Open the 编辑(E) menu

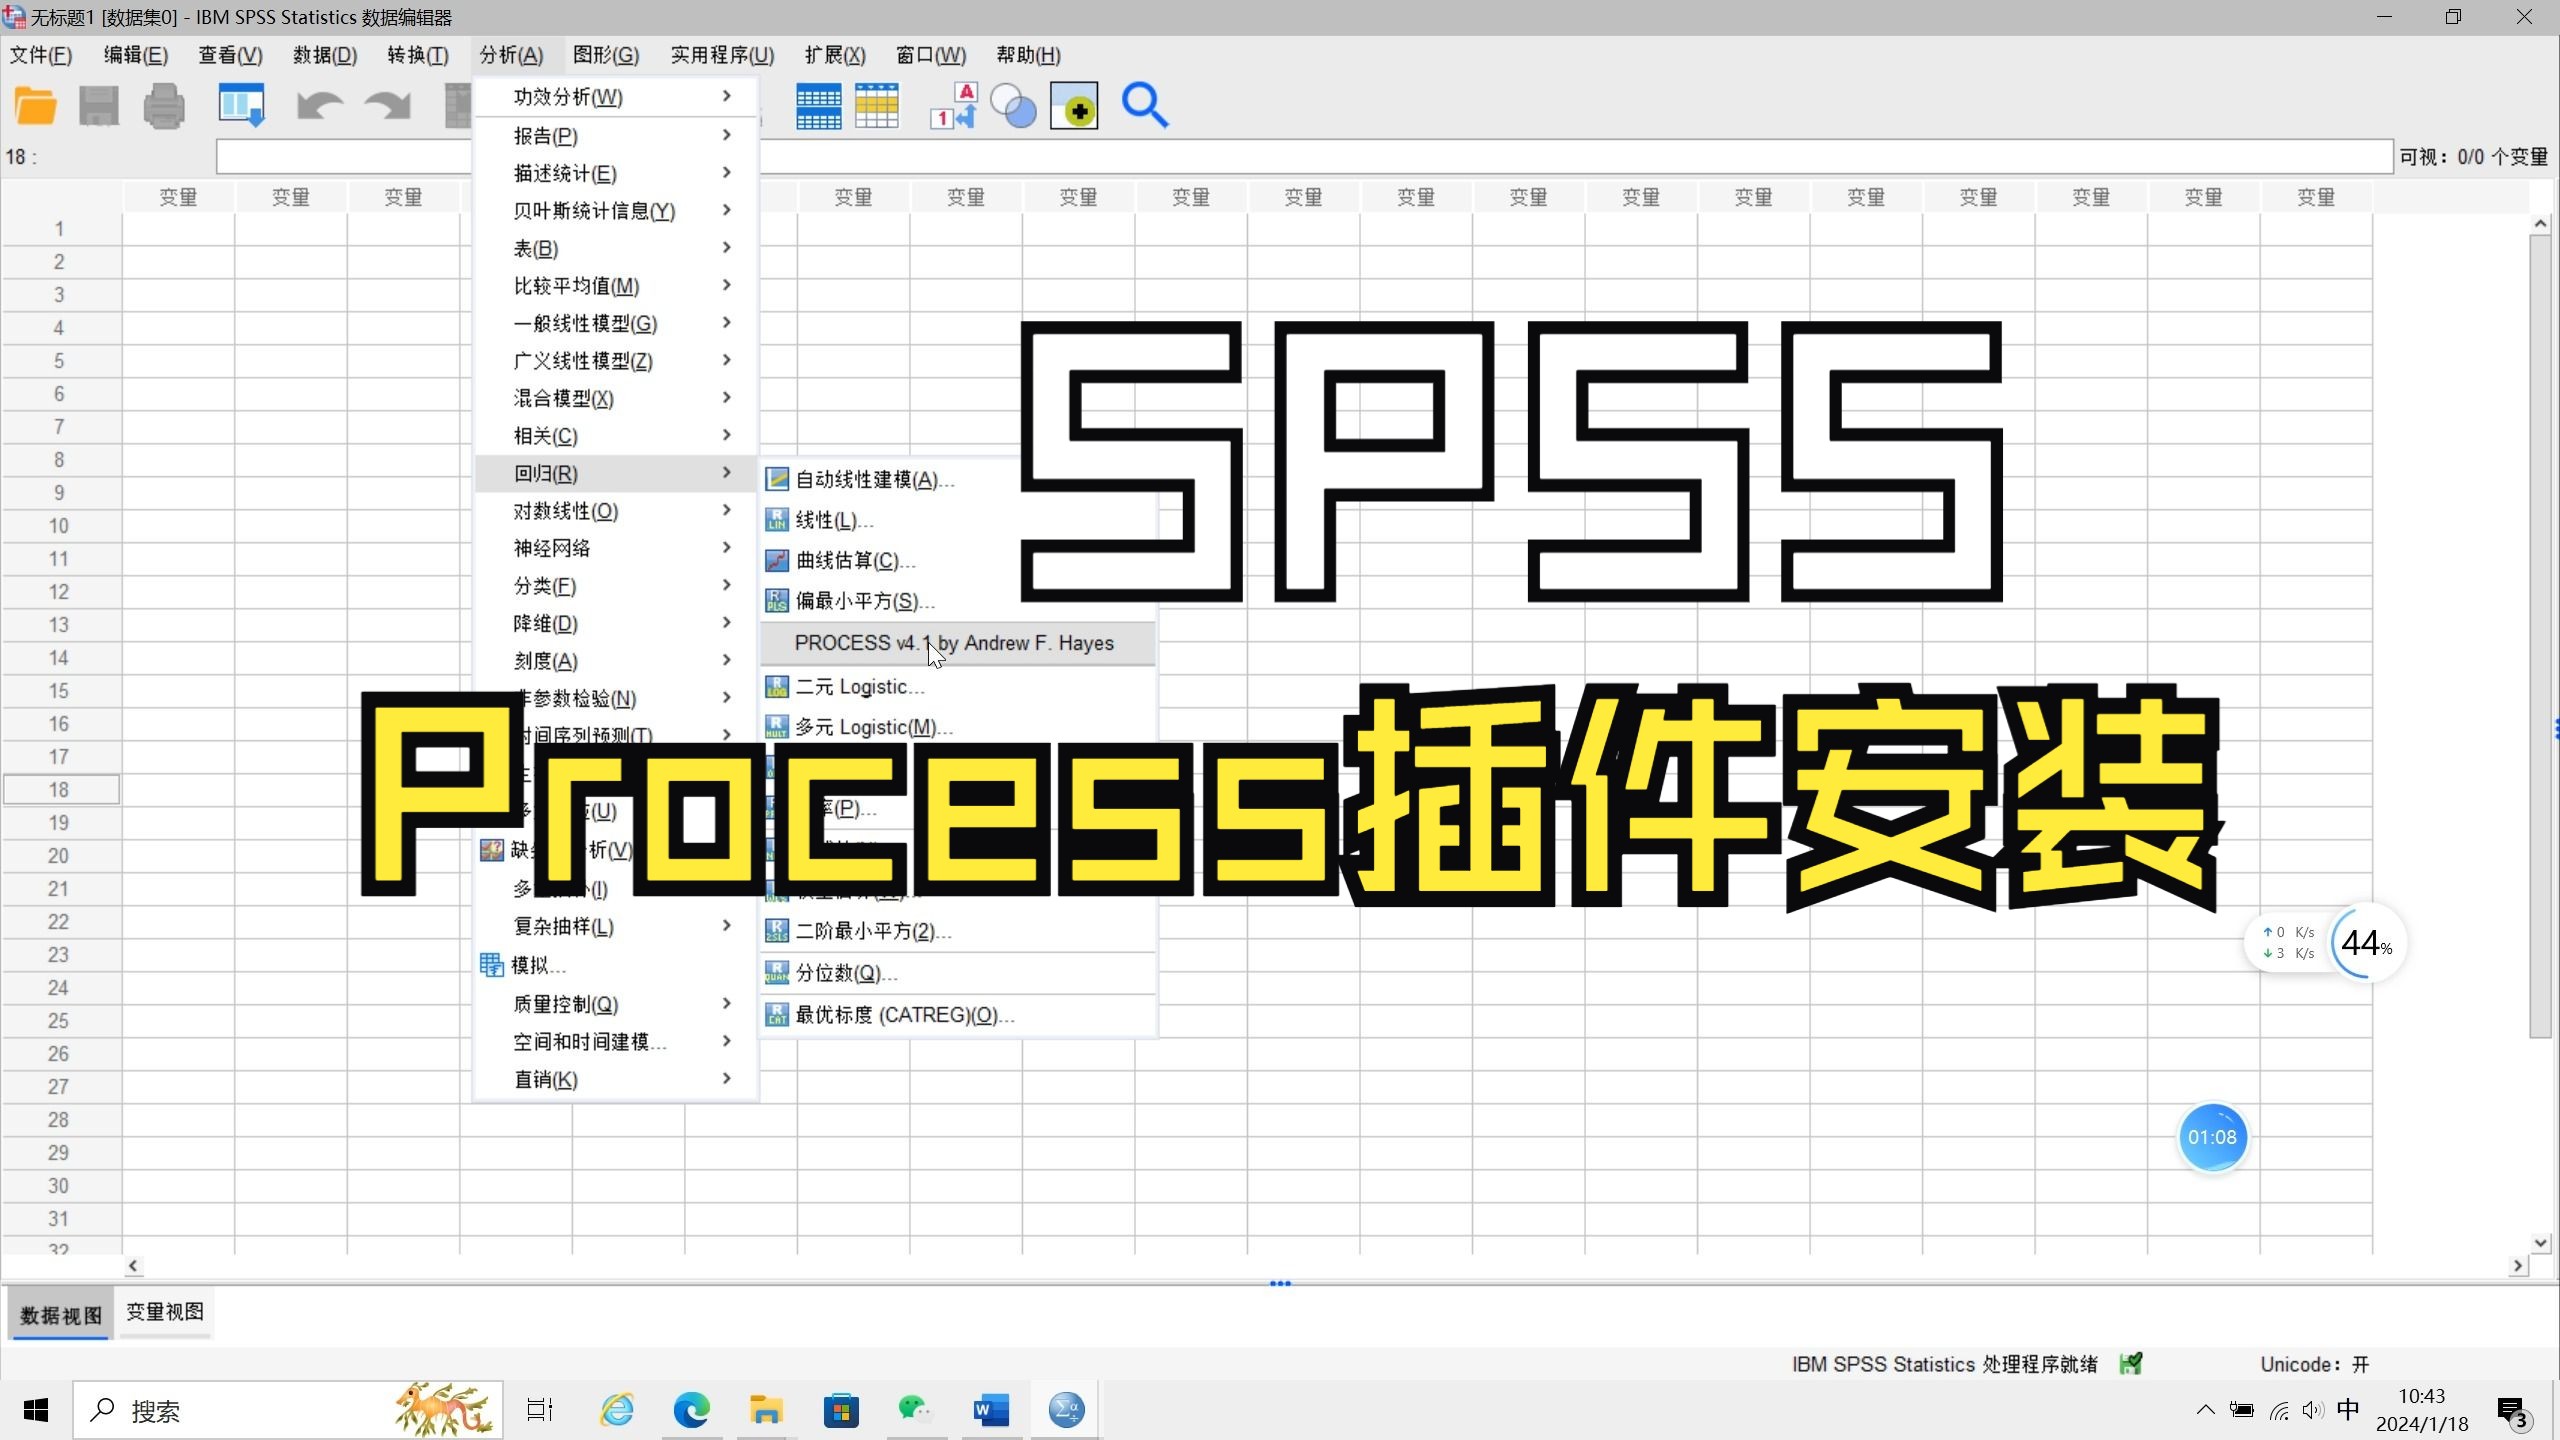(x=136, y=55)
